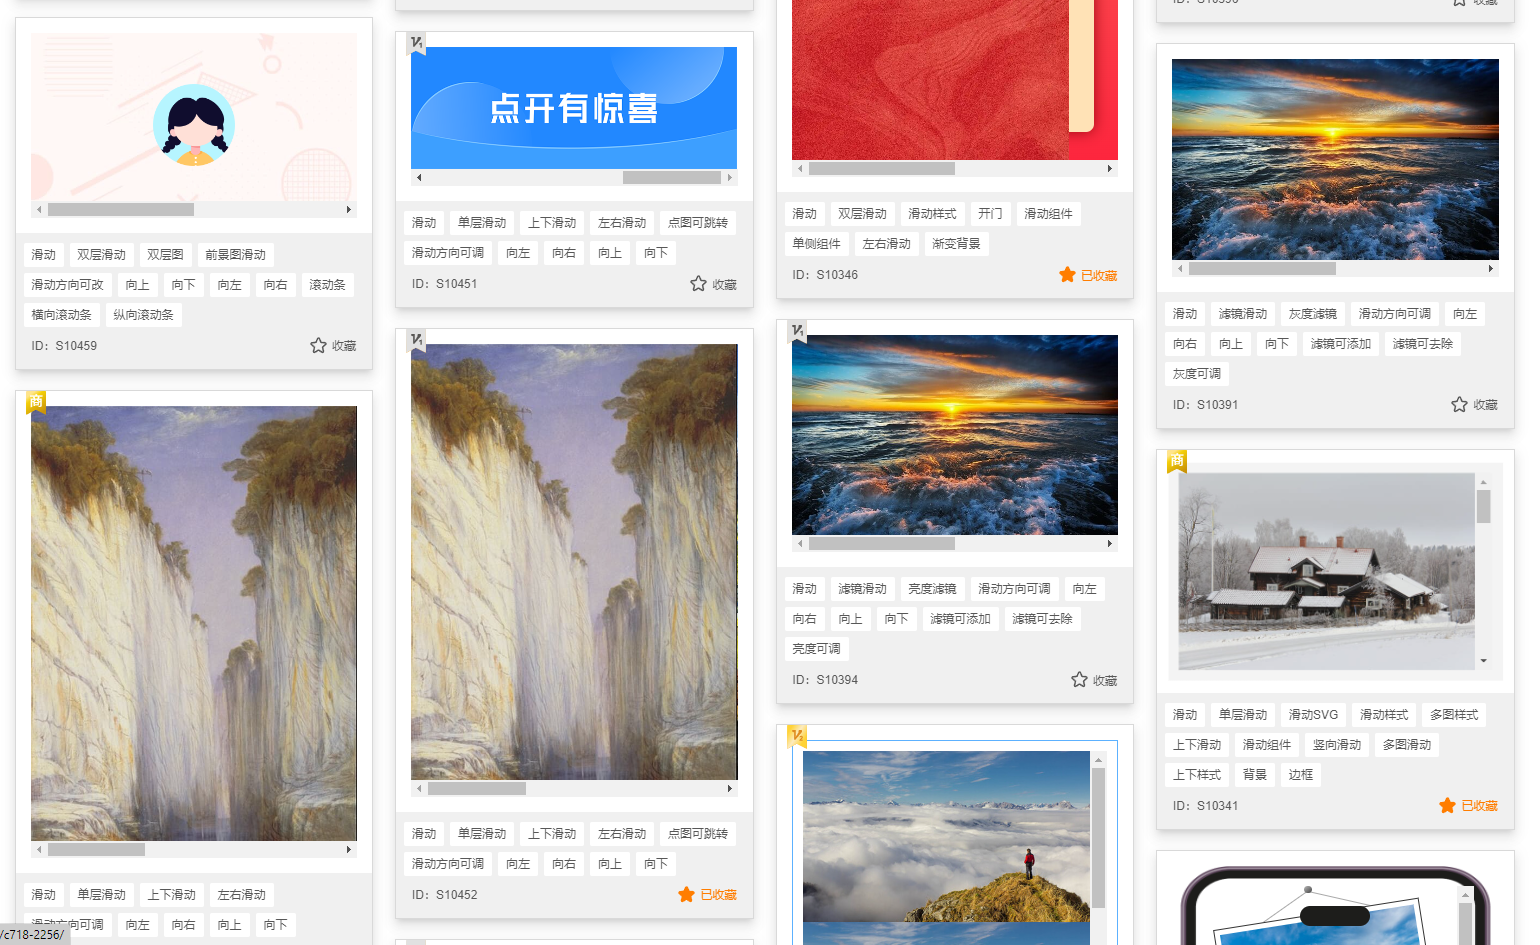Select the 渐变背景 tag on card S10346
1540x945 pixels.
pos(957,243)
